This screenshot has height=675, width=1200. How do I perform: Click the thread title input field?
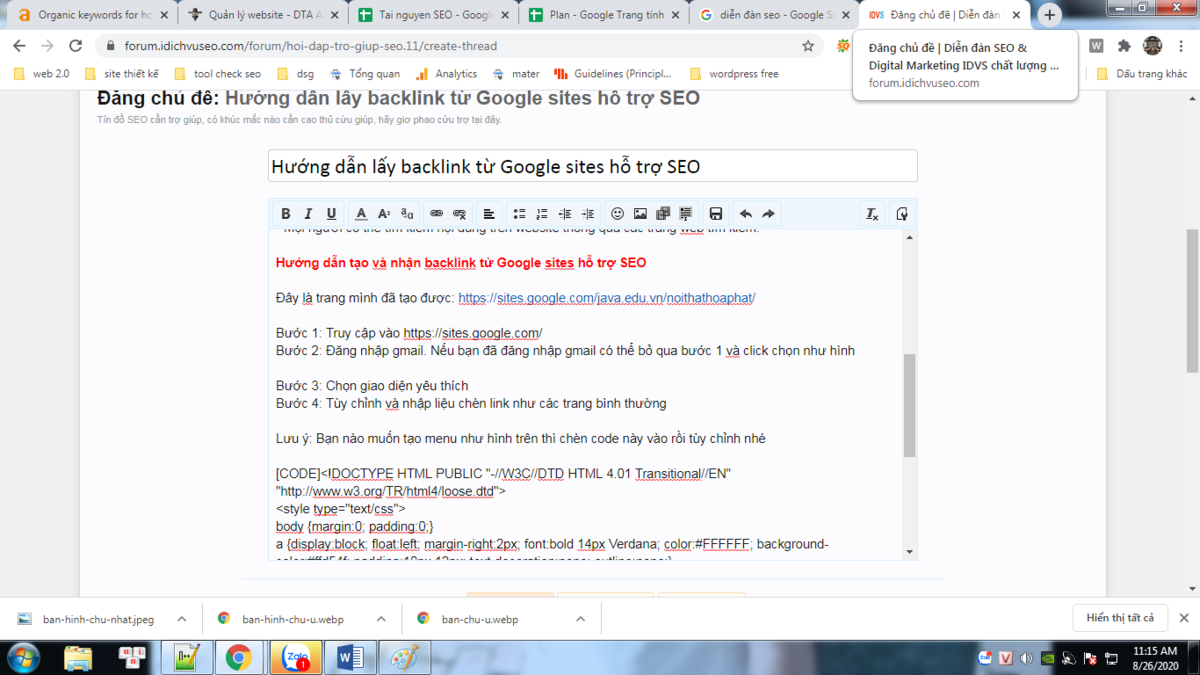592,166
